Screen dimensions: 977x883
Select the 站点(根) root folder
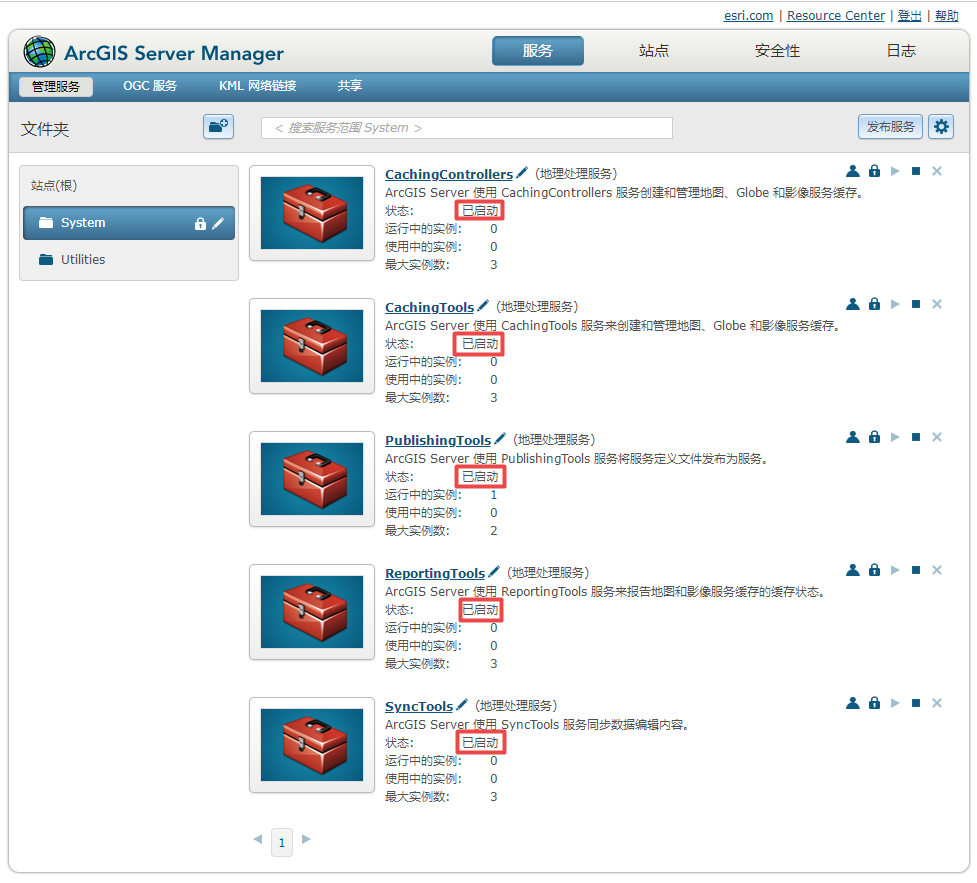point(54,186)
